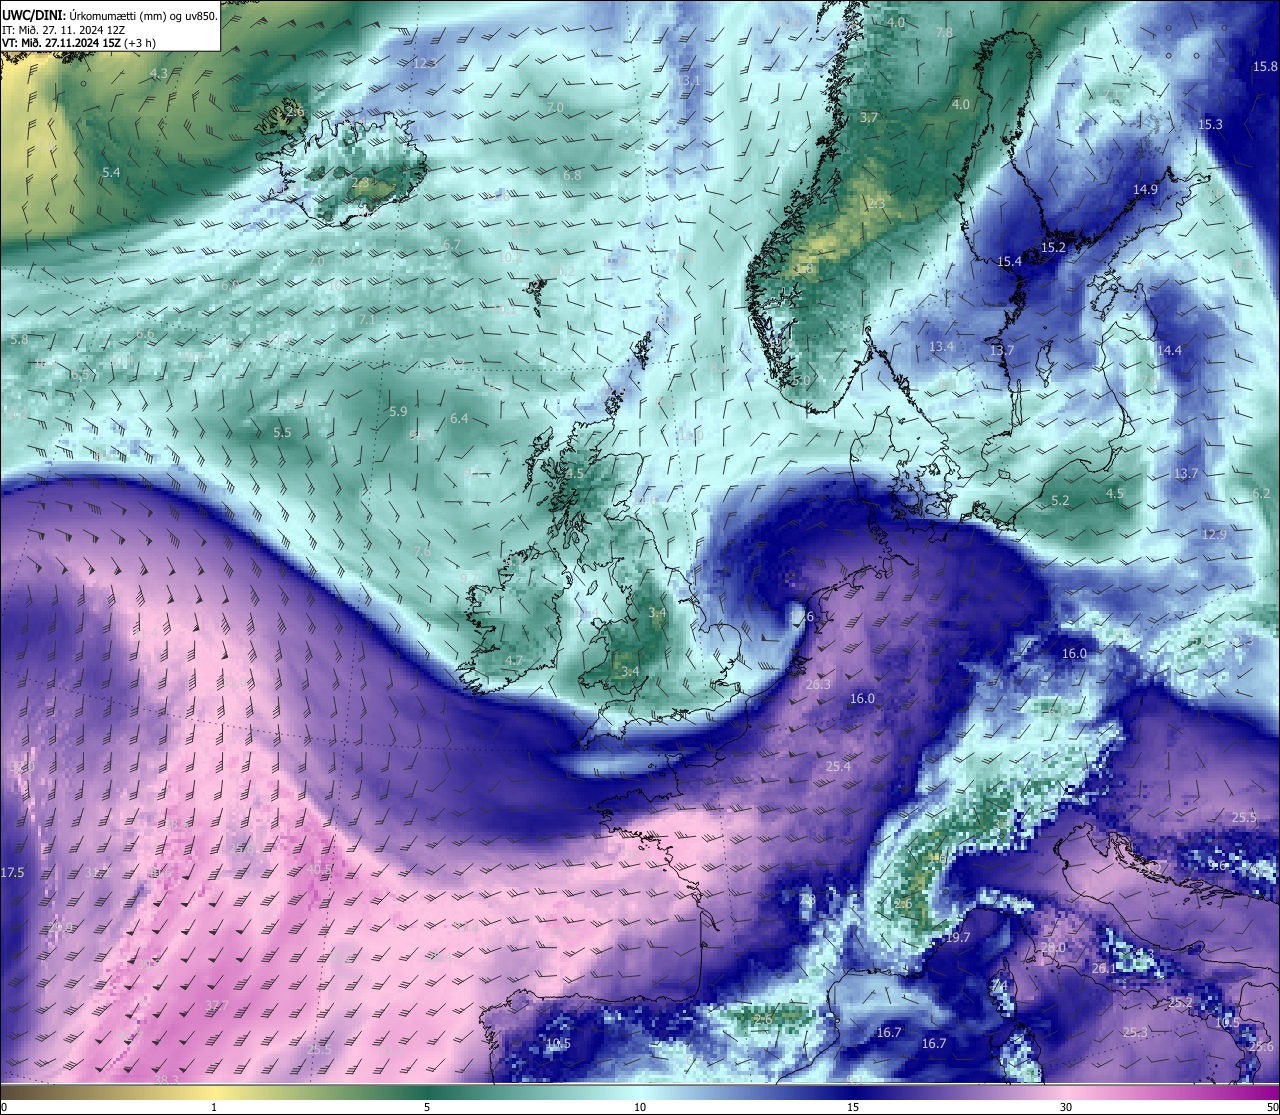Click the 15.4 value label
Viewport: 1280px width, 1115px height.
1009,261
